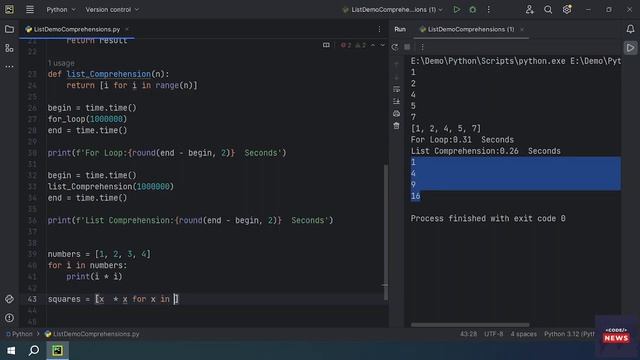Open the Problems tool window
The width and height of the screenshot is (640, 360).
9,318
